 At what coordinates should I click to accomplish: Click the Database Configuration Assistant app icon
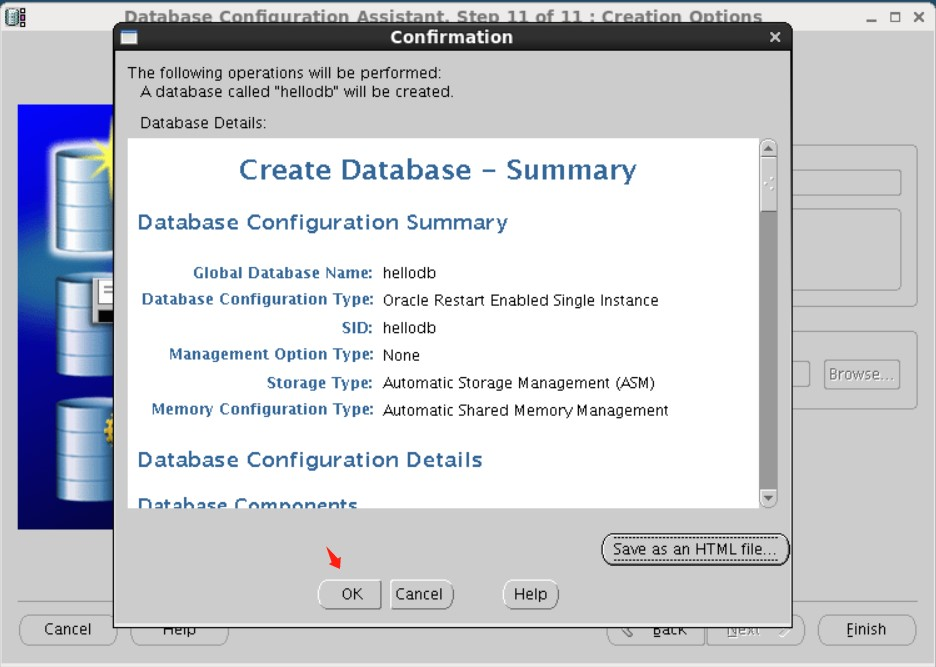15,17
